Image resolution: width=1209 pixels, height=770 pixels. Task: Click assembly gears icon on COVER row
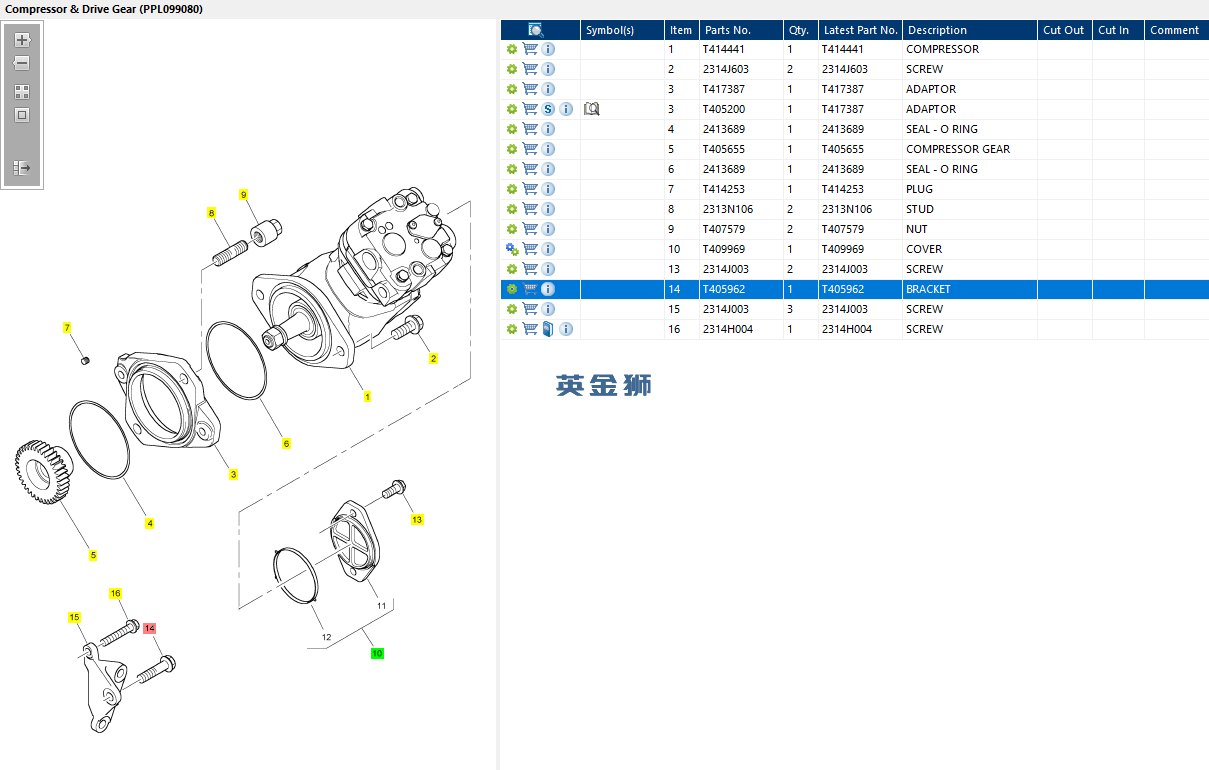pyautogui.click(x=512, y=249)
